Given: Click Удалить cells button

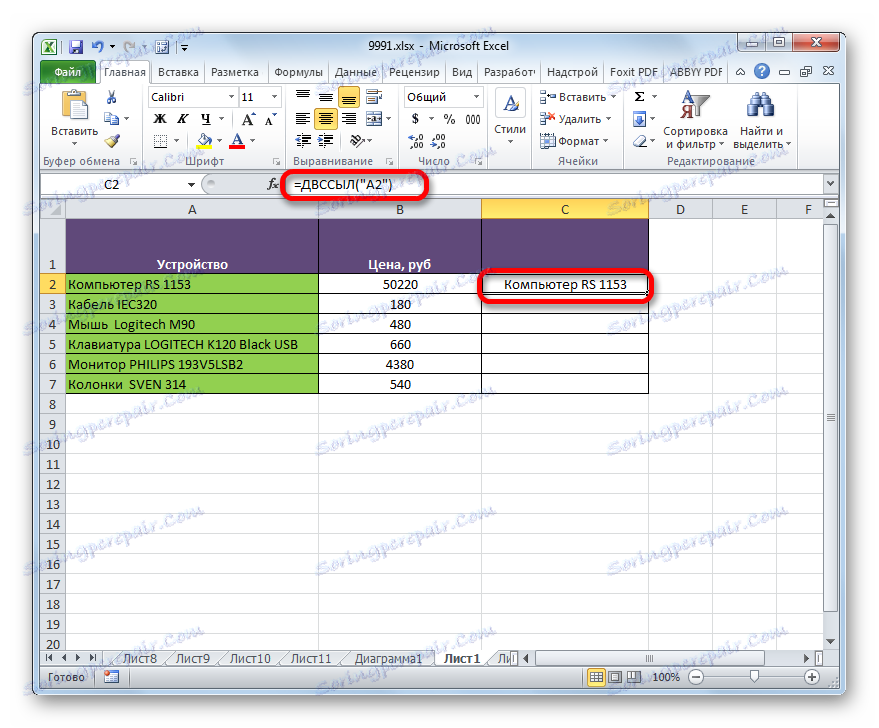Looking at the screenshot, I should coord(575,119).
